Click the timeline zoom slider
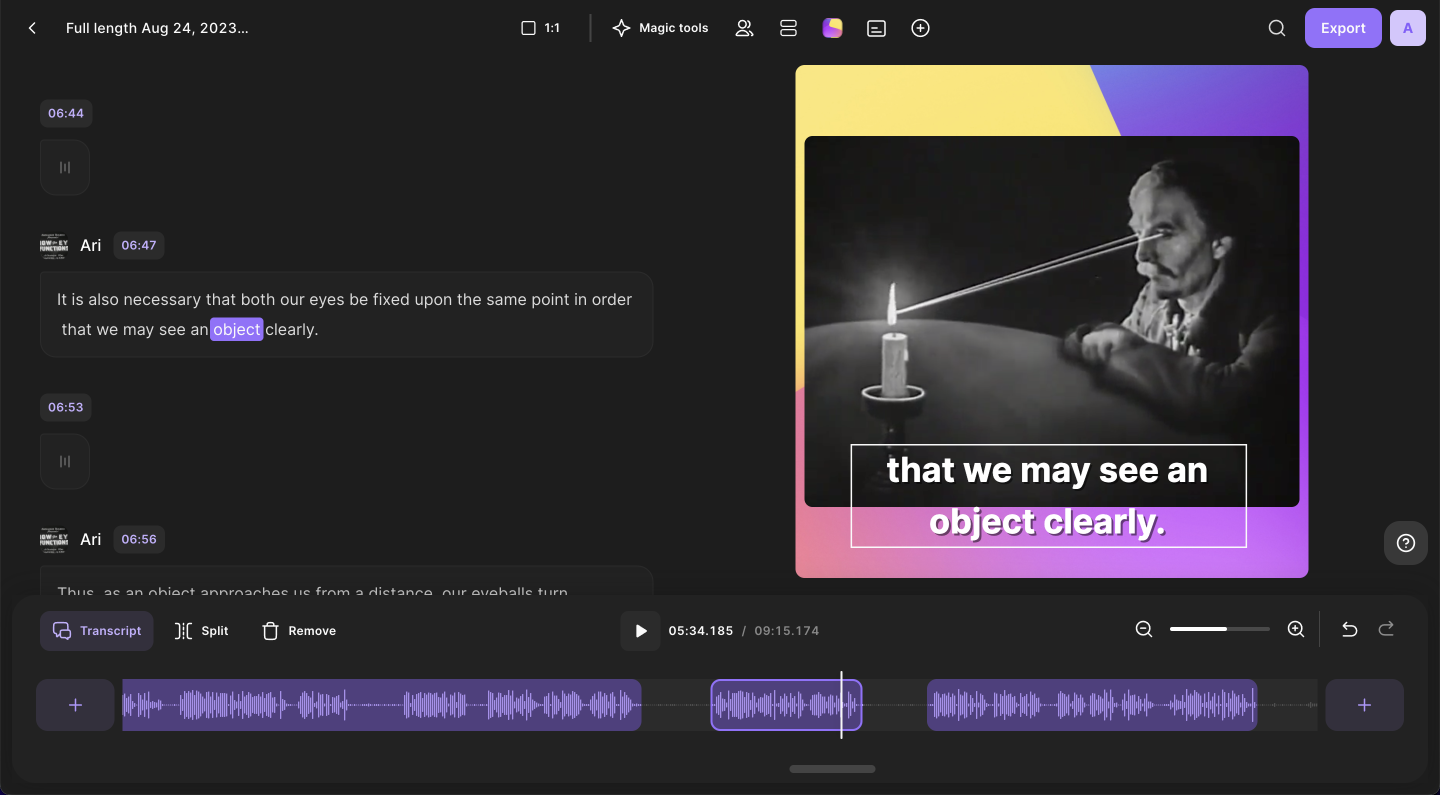Image resolution: width=1440 pixels, height=795 pixels. point(1220,629)
